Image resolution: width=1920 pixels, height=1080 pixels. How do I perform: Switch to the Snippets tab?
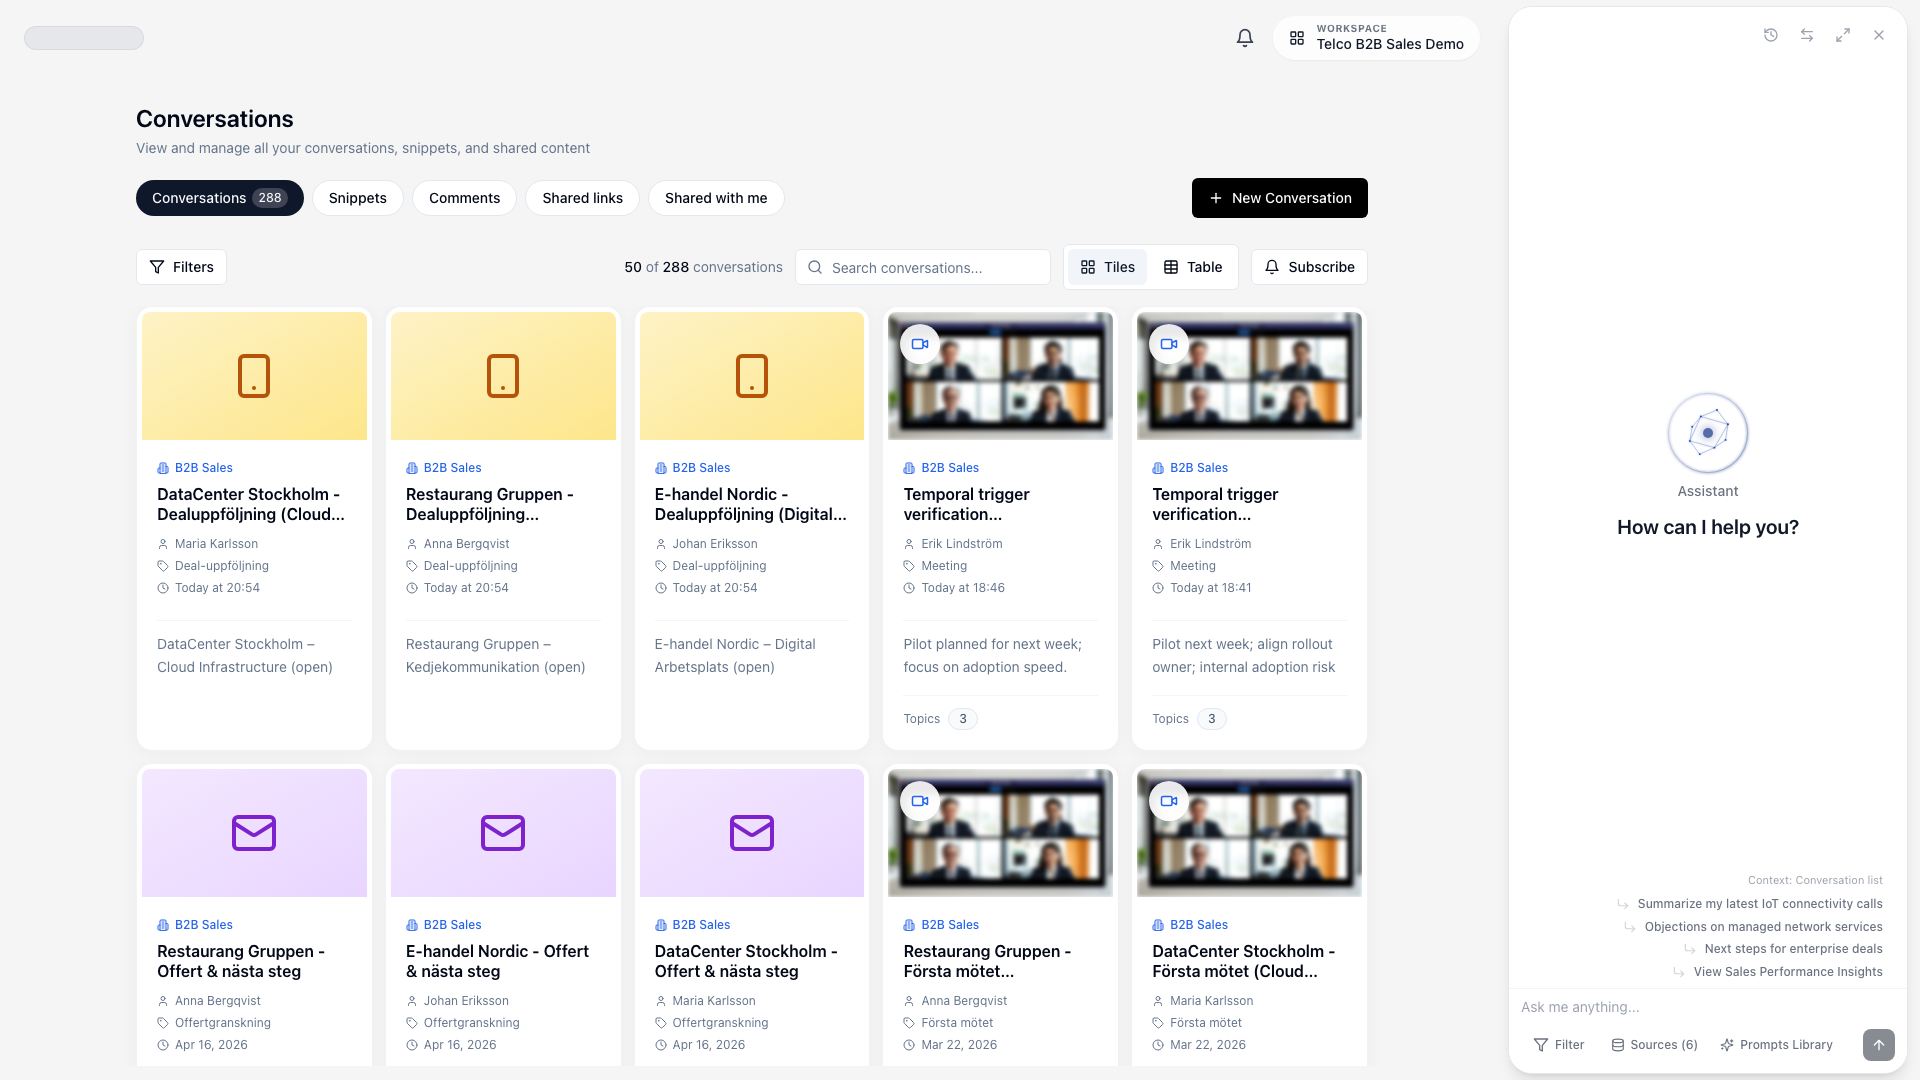358,198
